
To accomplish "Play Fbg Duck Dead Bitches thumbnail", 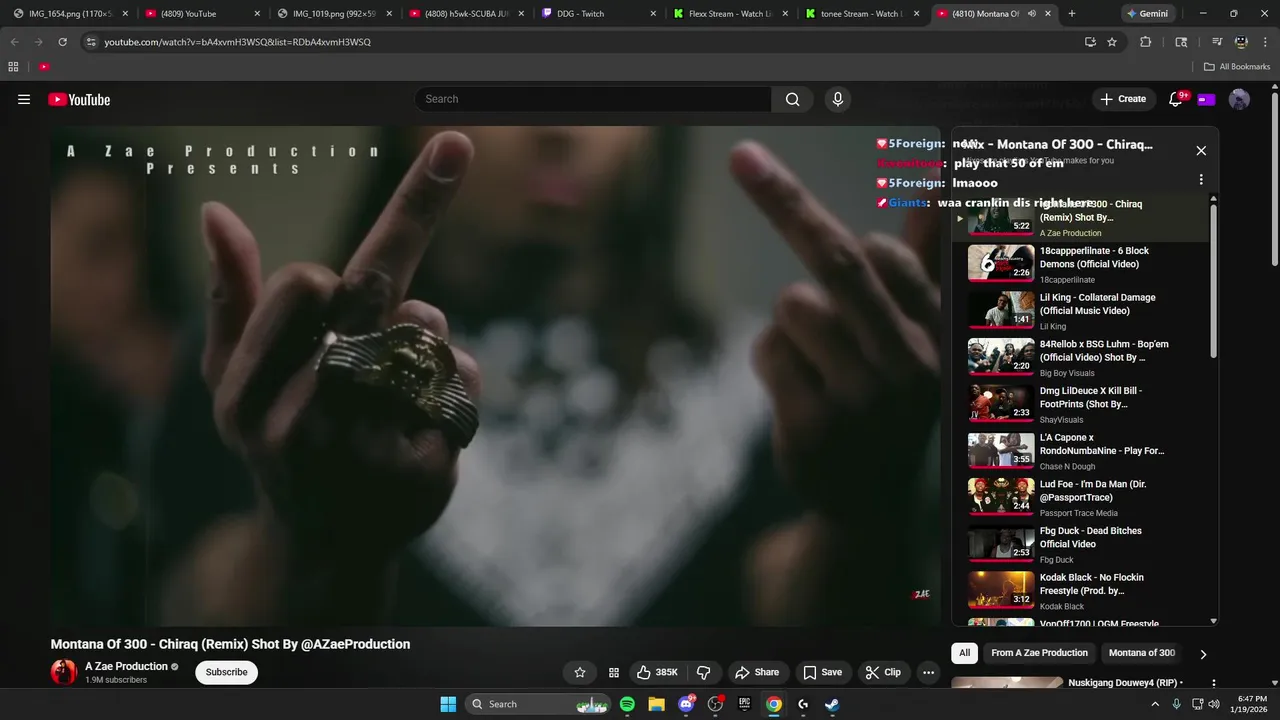I will (x=1001, y=543).
